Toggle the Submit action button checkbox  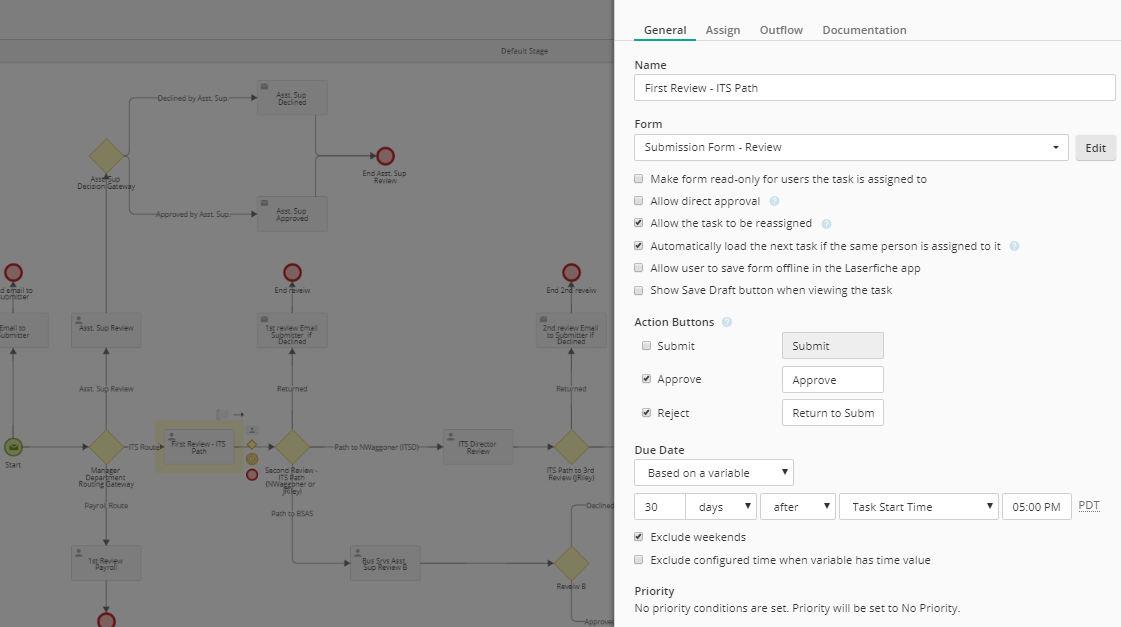647,346
